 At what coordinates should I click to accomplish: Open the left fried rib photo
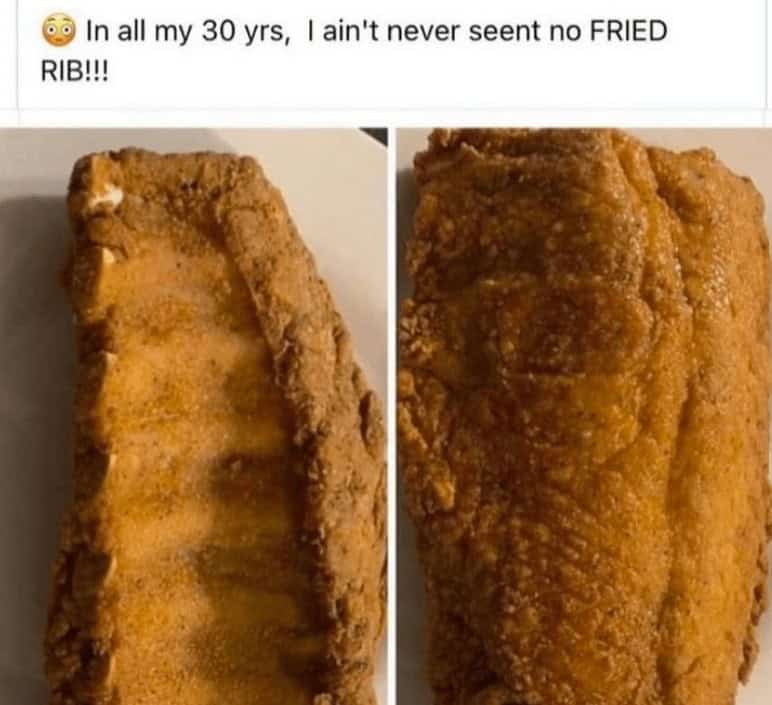click(x=193, y=416)
